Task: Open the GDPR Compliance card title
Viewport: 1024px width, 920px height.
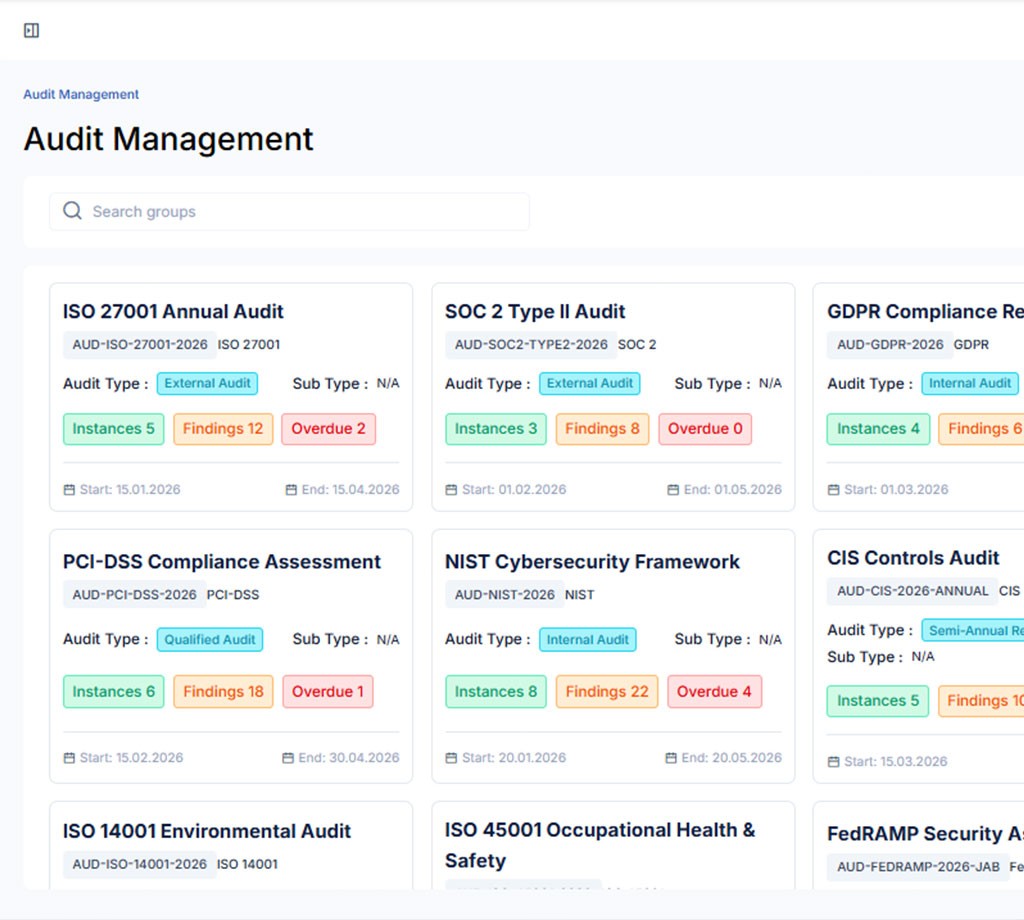Action: click(925, 311)
